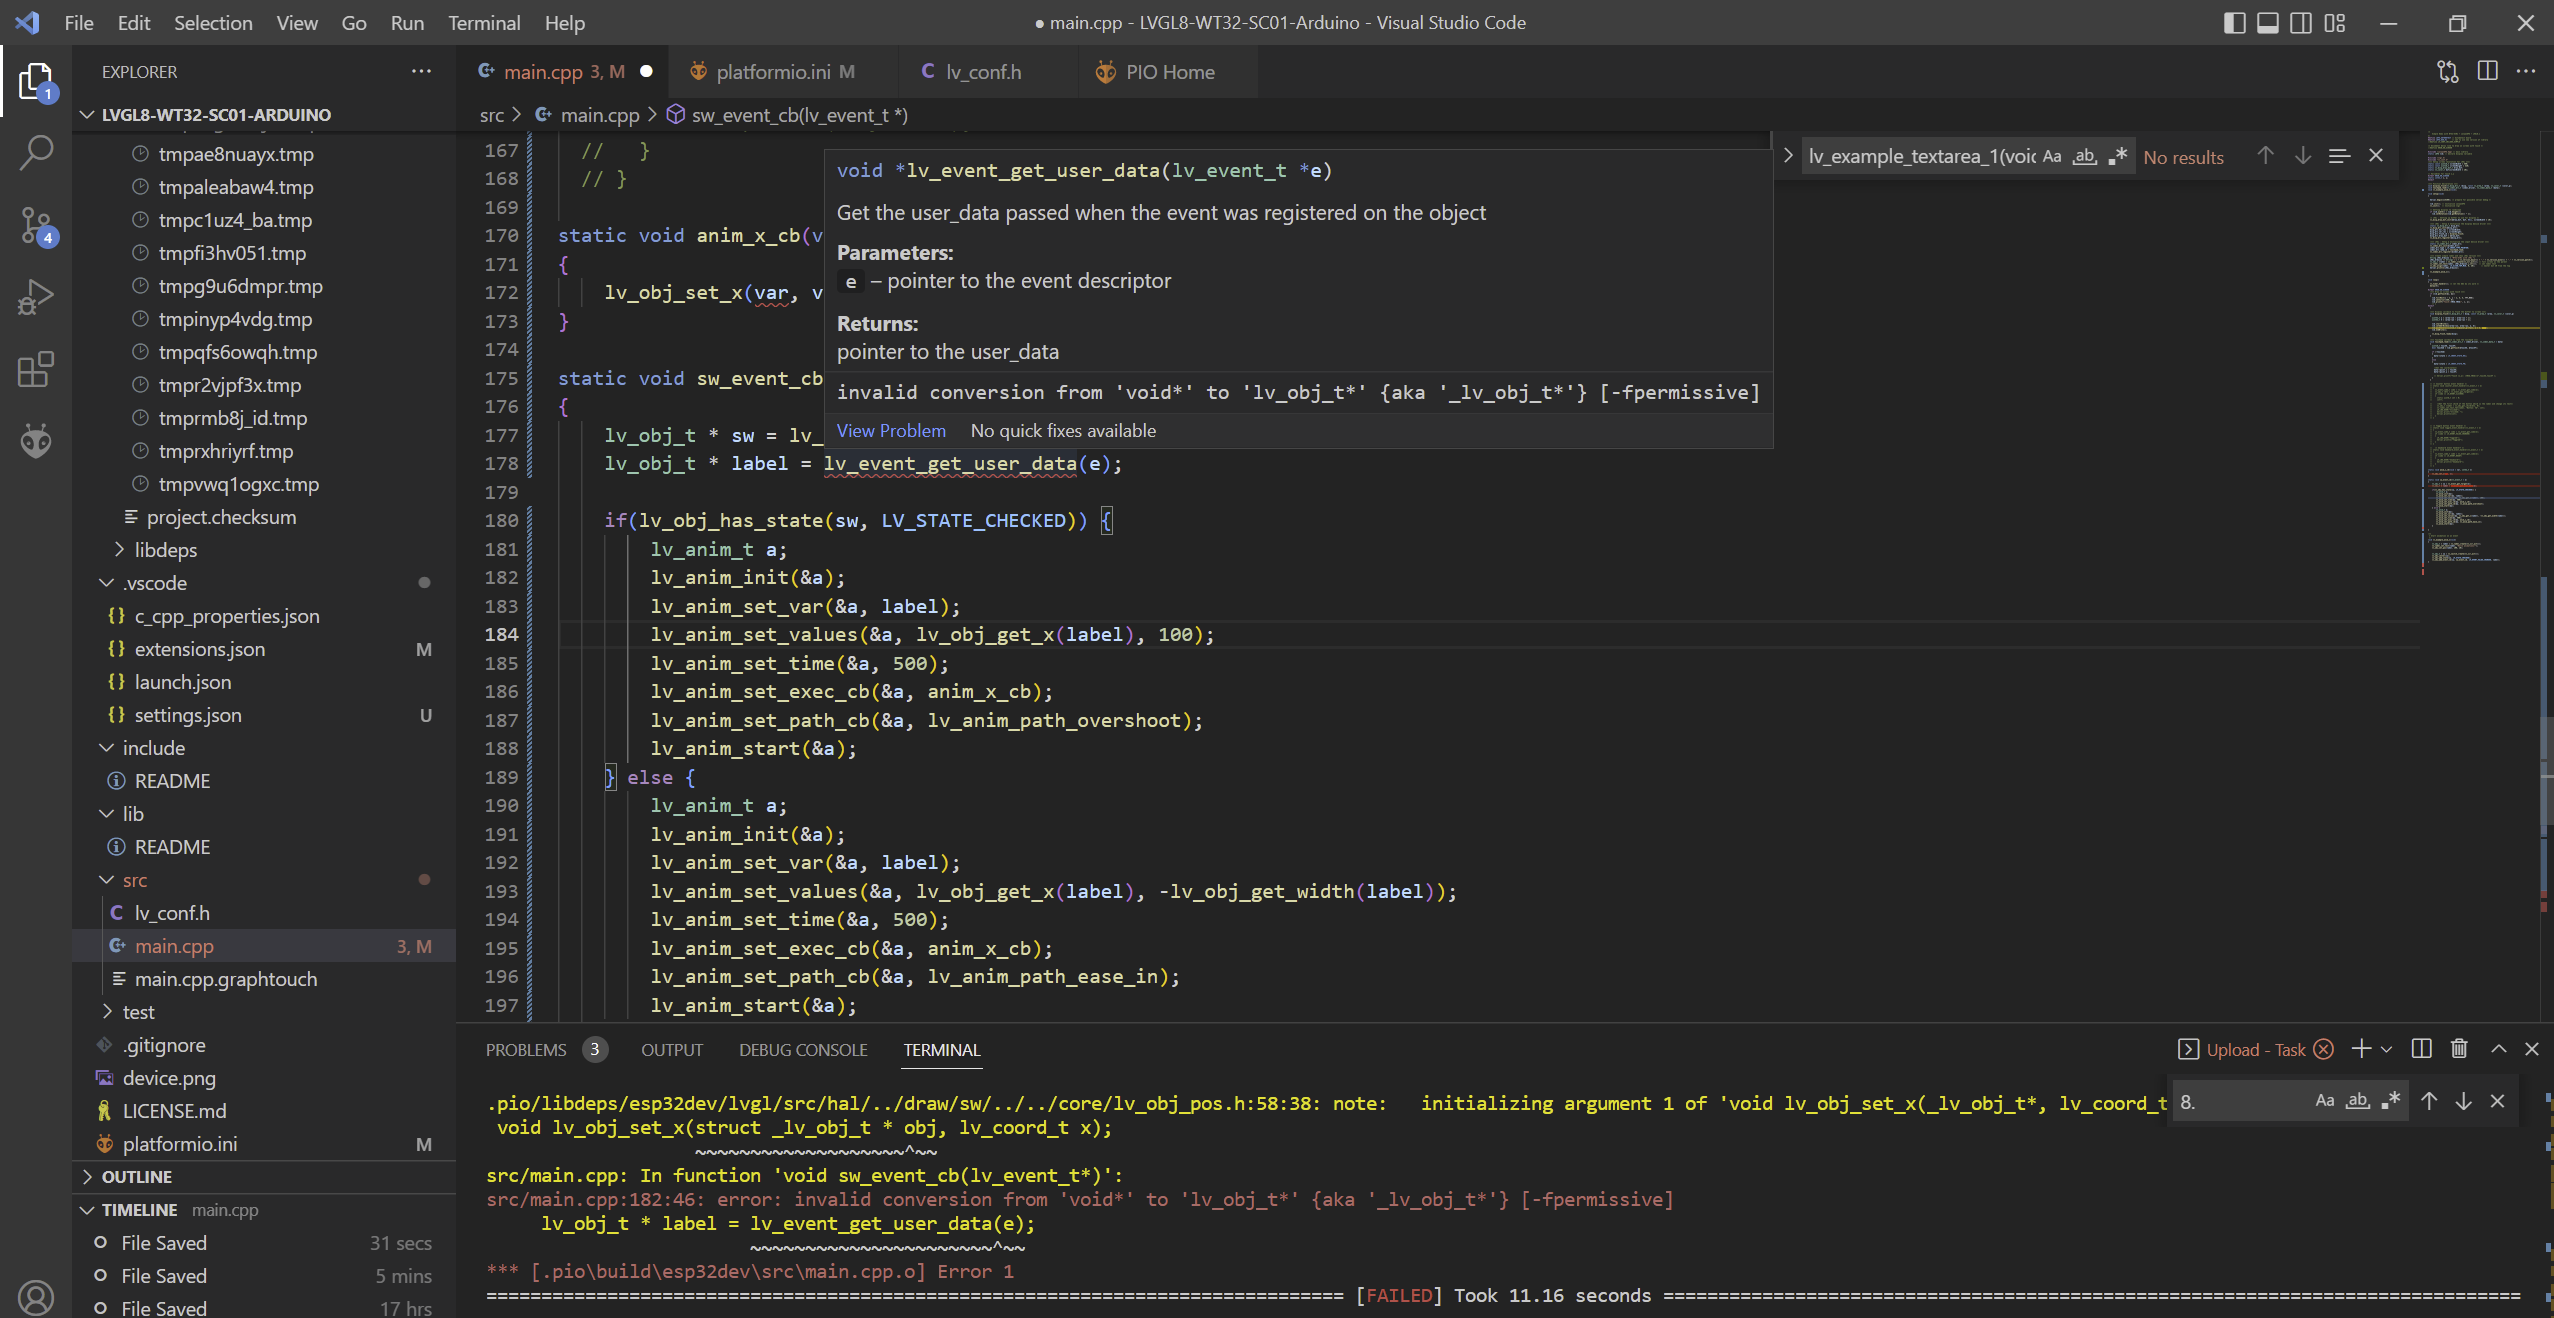Click the View Problem link
2554x1318 pixels.
click(889, 430)
